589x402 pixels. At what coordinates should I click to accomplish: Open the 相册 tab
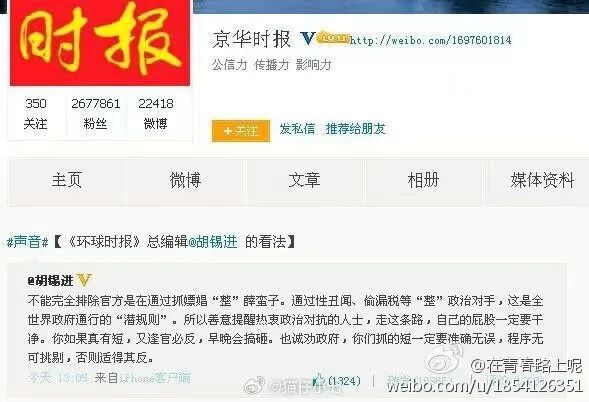tap(423, 180)
